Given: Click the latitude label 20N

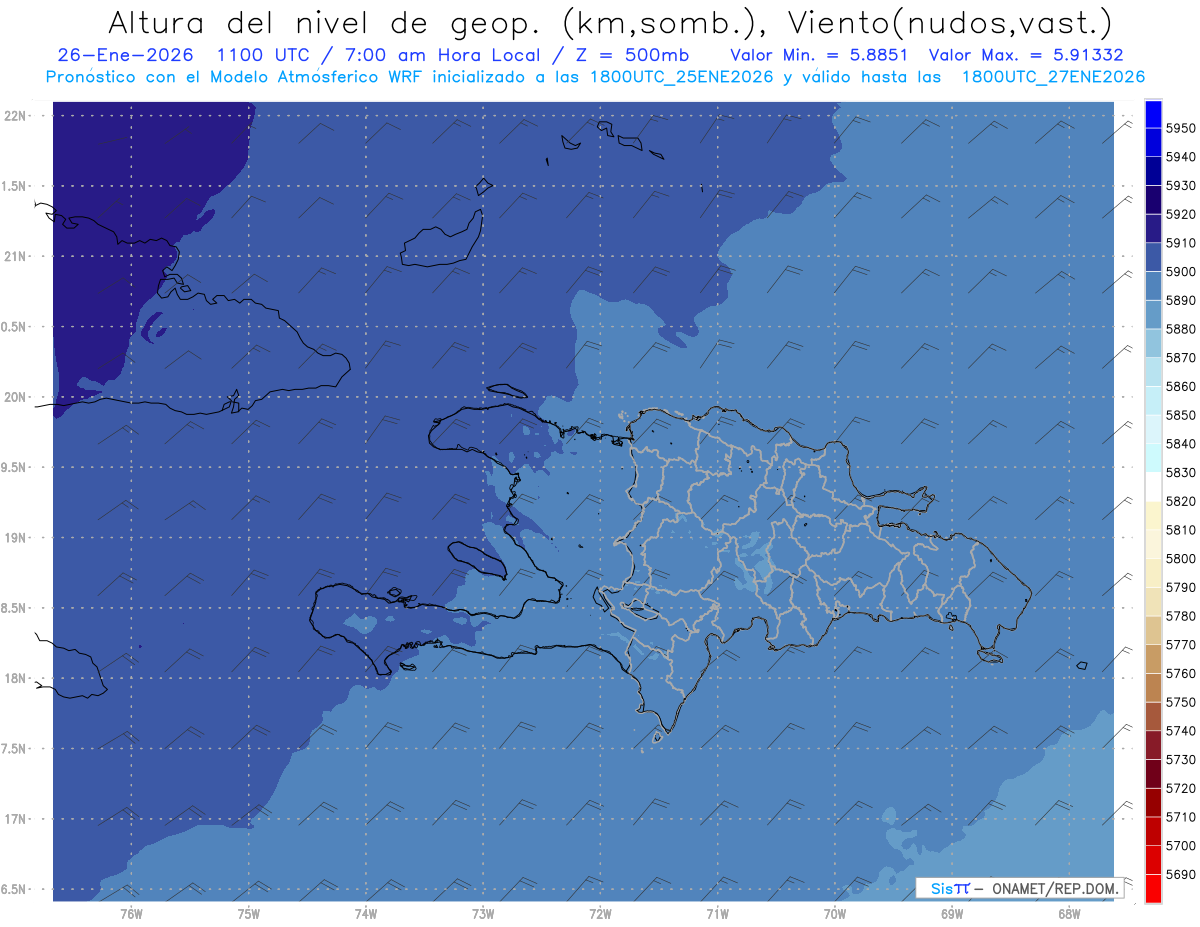Looking at the screenshot, I should point(16,397).
